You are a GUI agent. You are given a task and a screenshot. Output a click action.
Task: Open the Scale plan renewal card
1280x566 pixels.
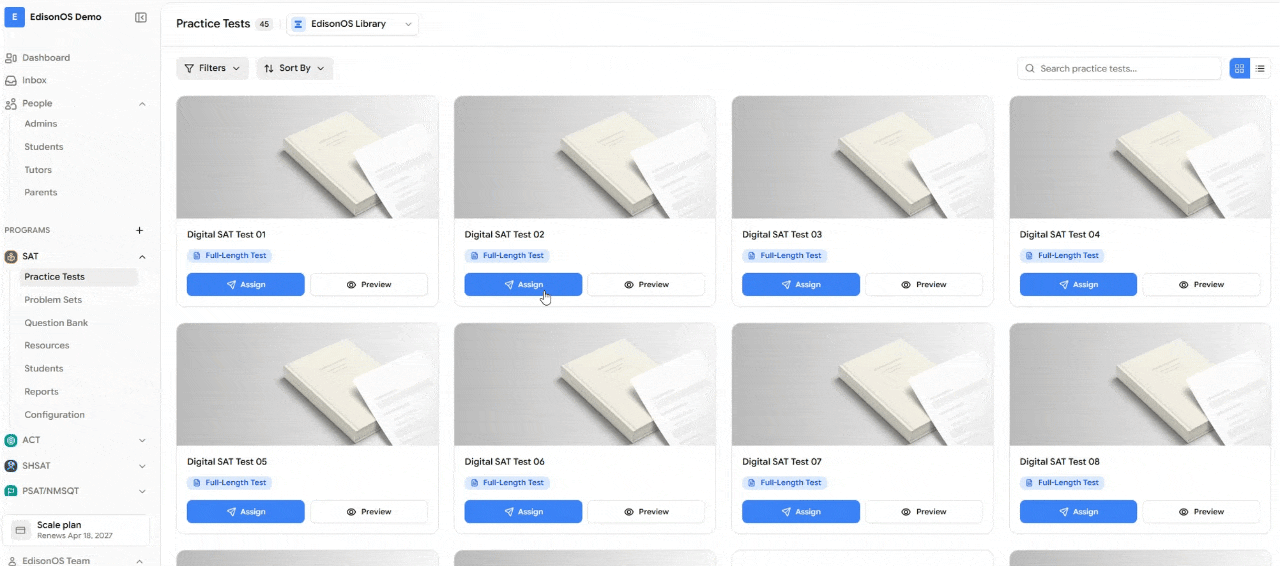[77, 530]
